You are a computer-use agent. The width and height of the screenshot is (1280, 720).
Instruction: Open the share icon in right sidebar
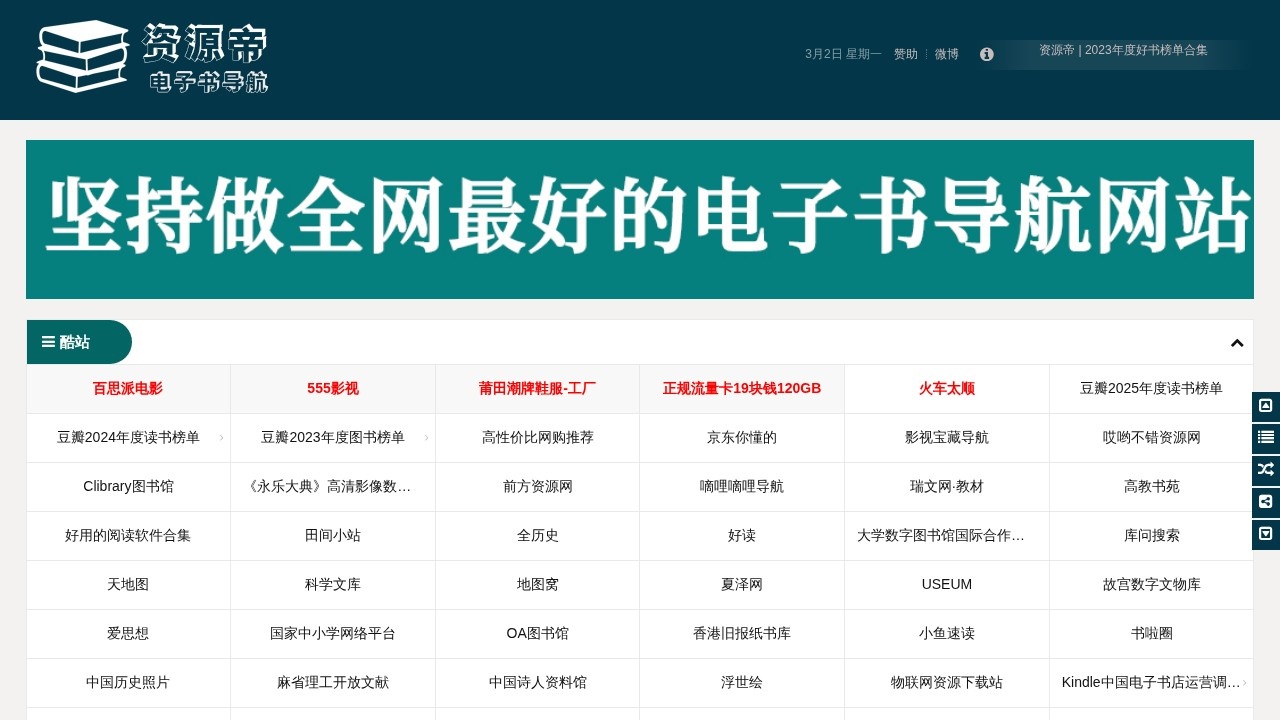pos(1265,502)
